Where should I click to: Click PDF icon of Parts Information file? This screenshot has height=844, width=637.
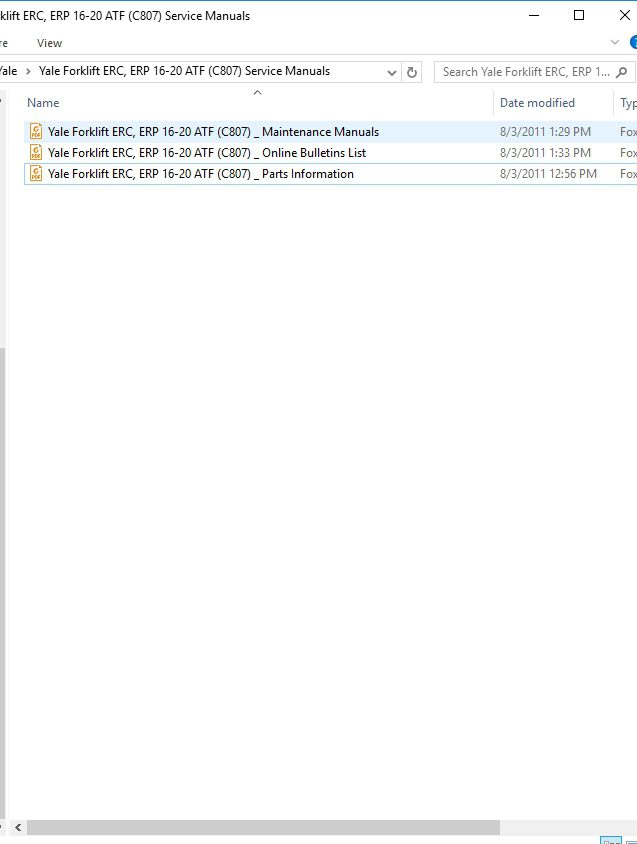[x=36, y=173]
